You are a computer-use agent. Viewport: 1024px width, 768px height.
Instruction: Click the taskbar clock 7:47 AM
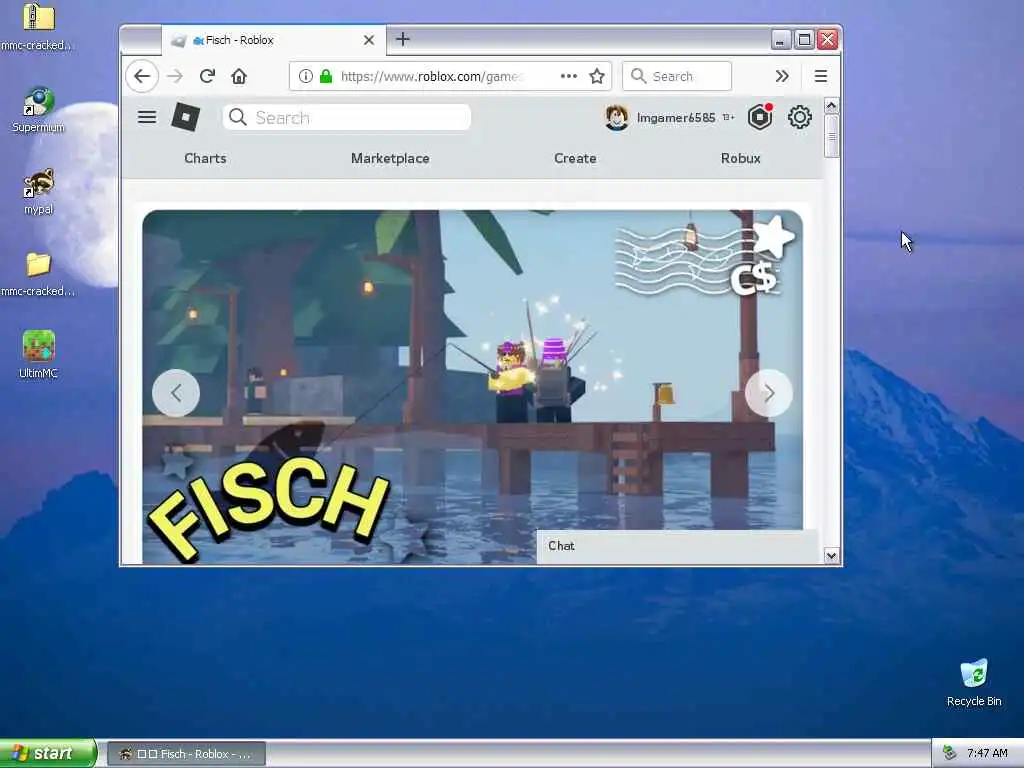[987, 754]
